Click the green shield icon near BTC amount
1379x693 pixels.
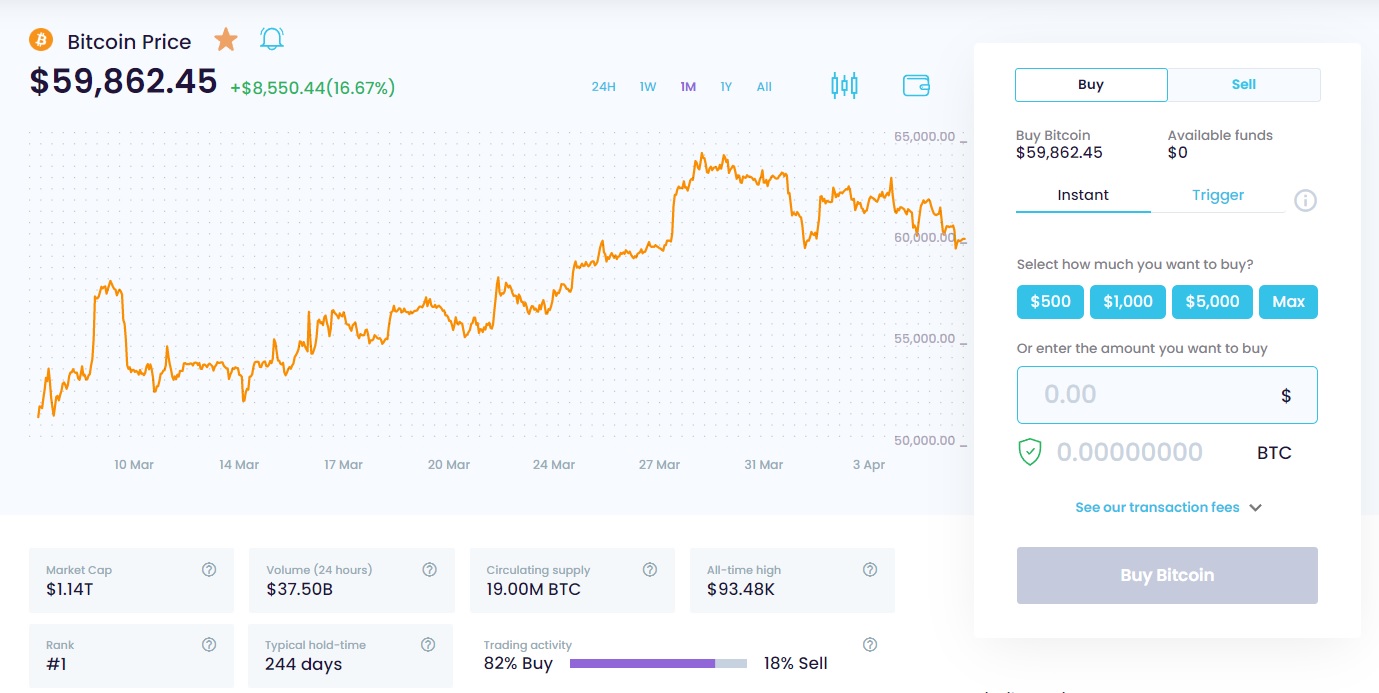pos(1030,452)
